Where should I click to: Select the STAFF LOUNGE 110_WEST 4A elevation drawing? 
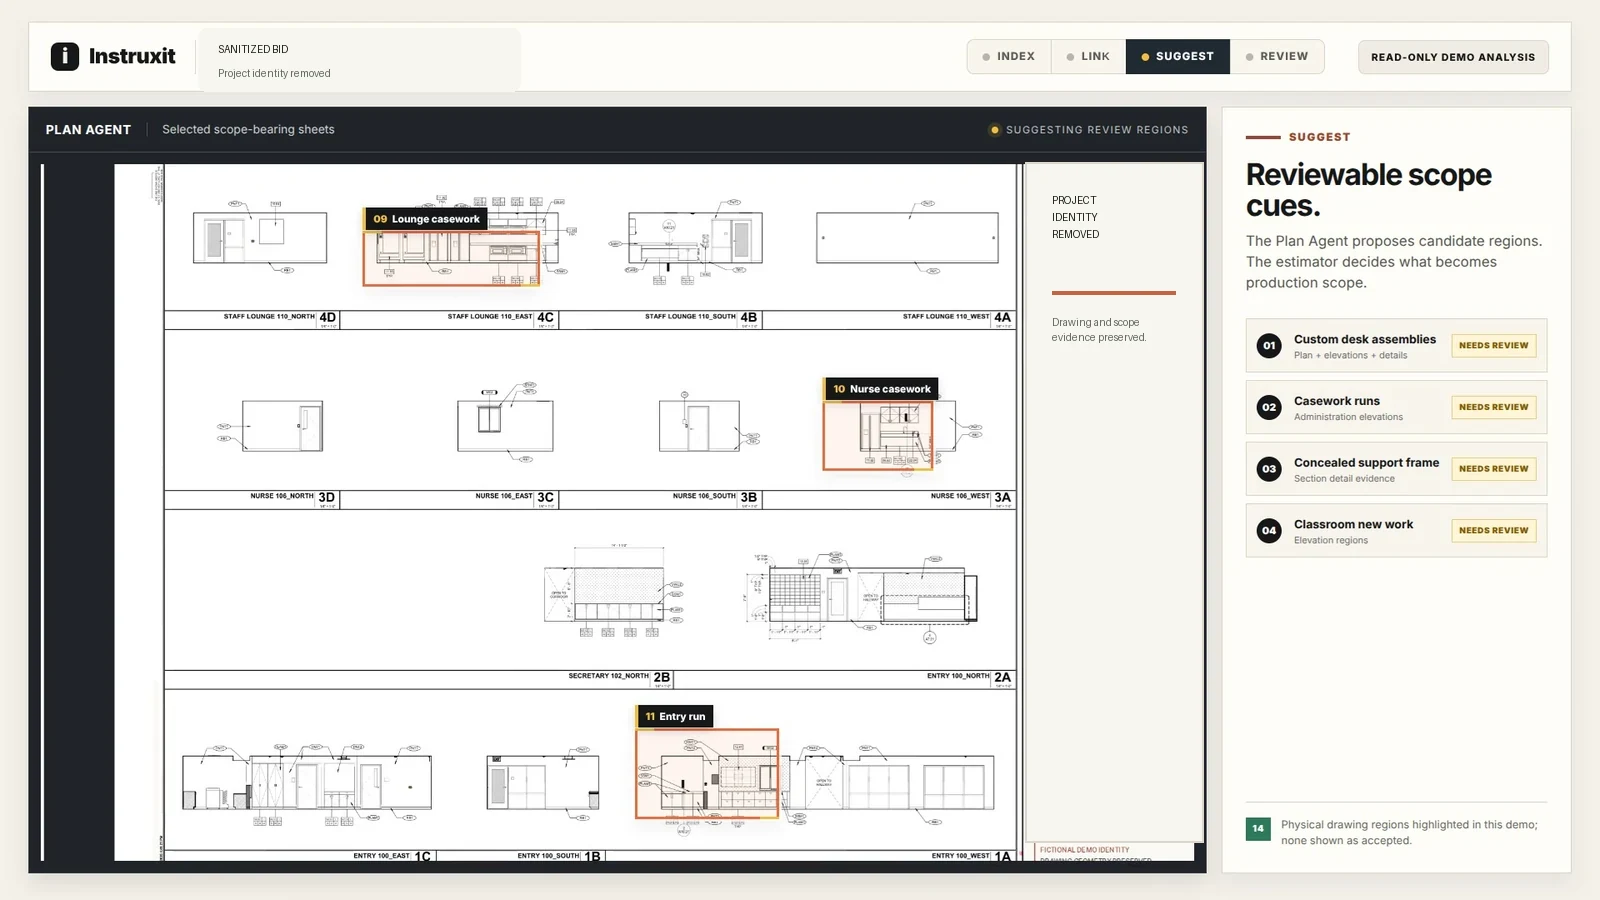pos(907,238)
